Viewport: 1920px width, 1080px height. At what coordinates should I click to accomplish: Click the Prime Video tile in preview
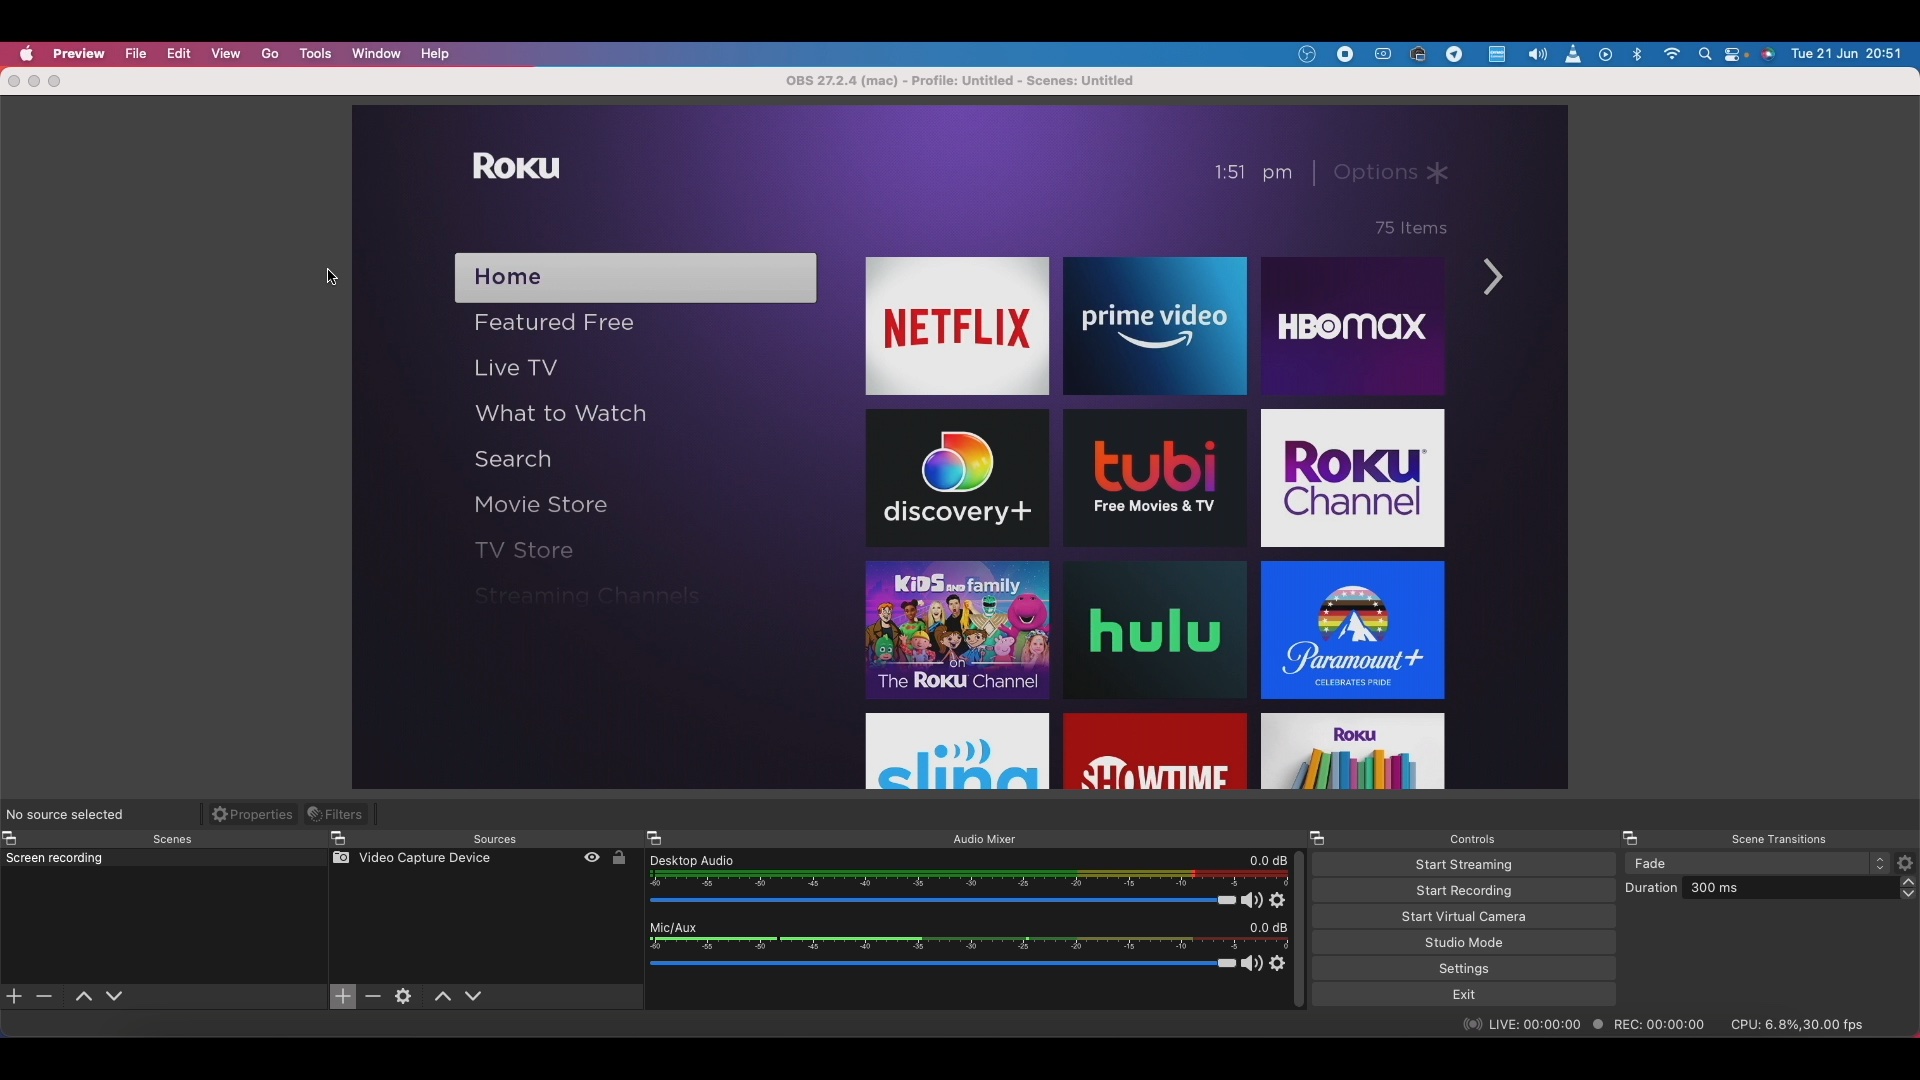(1155, 327)
